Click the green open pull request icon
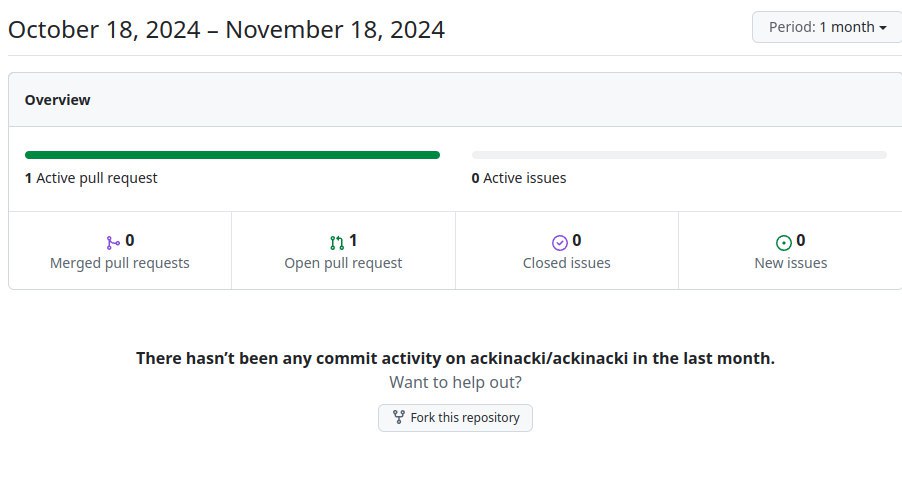 click(336, 242)
